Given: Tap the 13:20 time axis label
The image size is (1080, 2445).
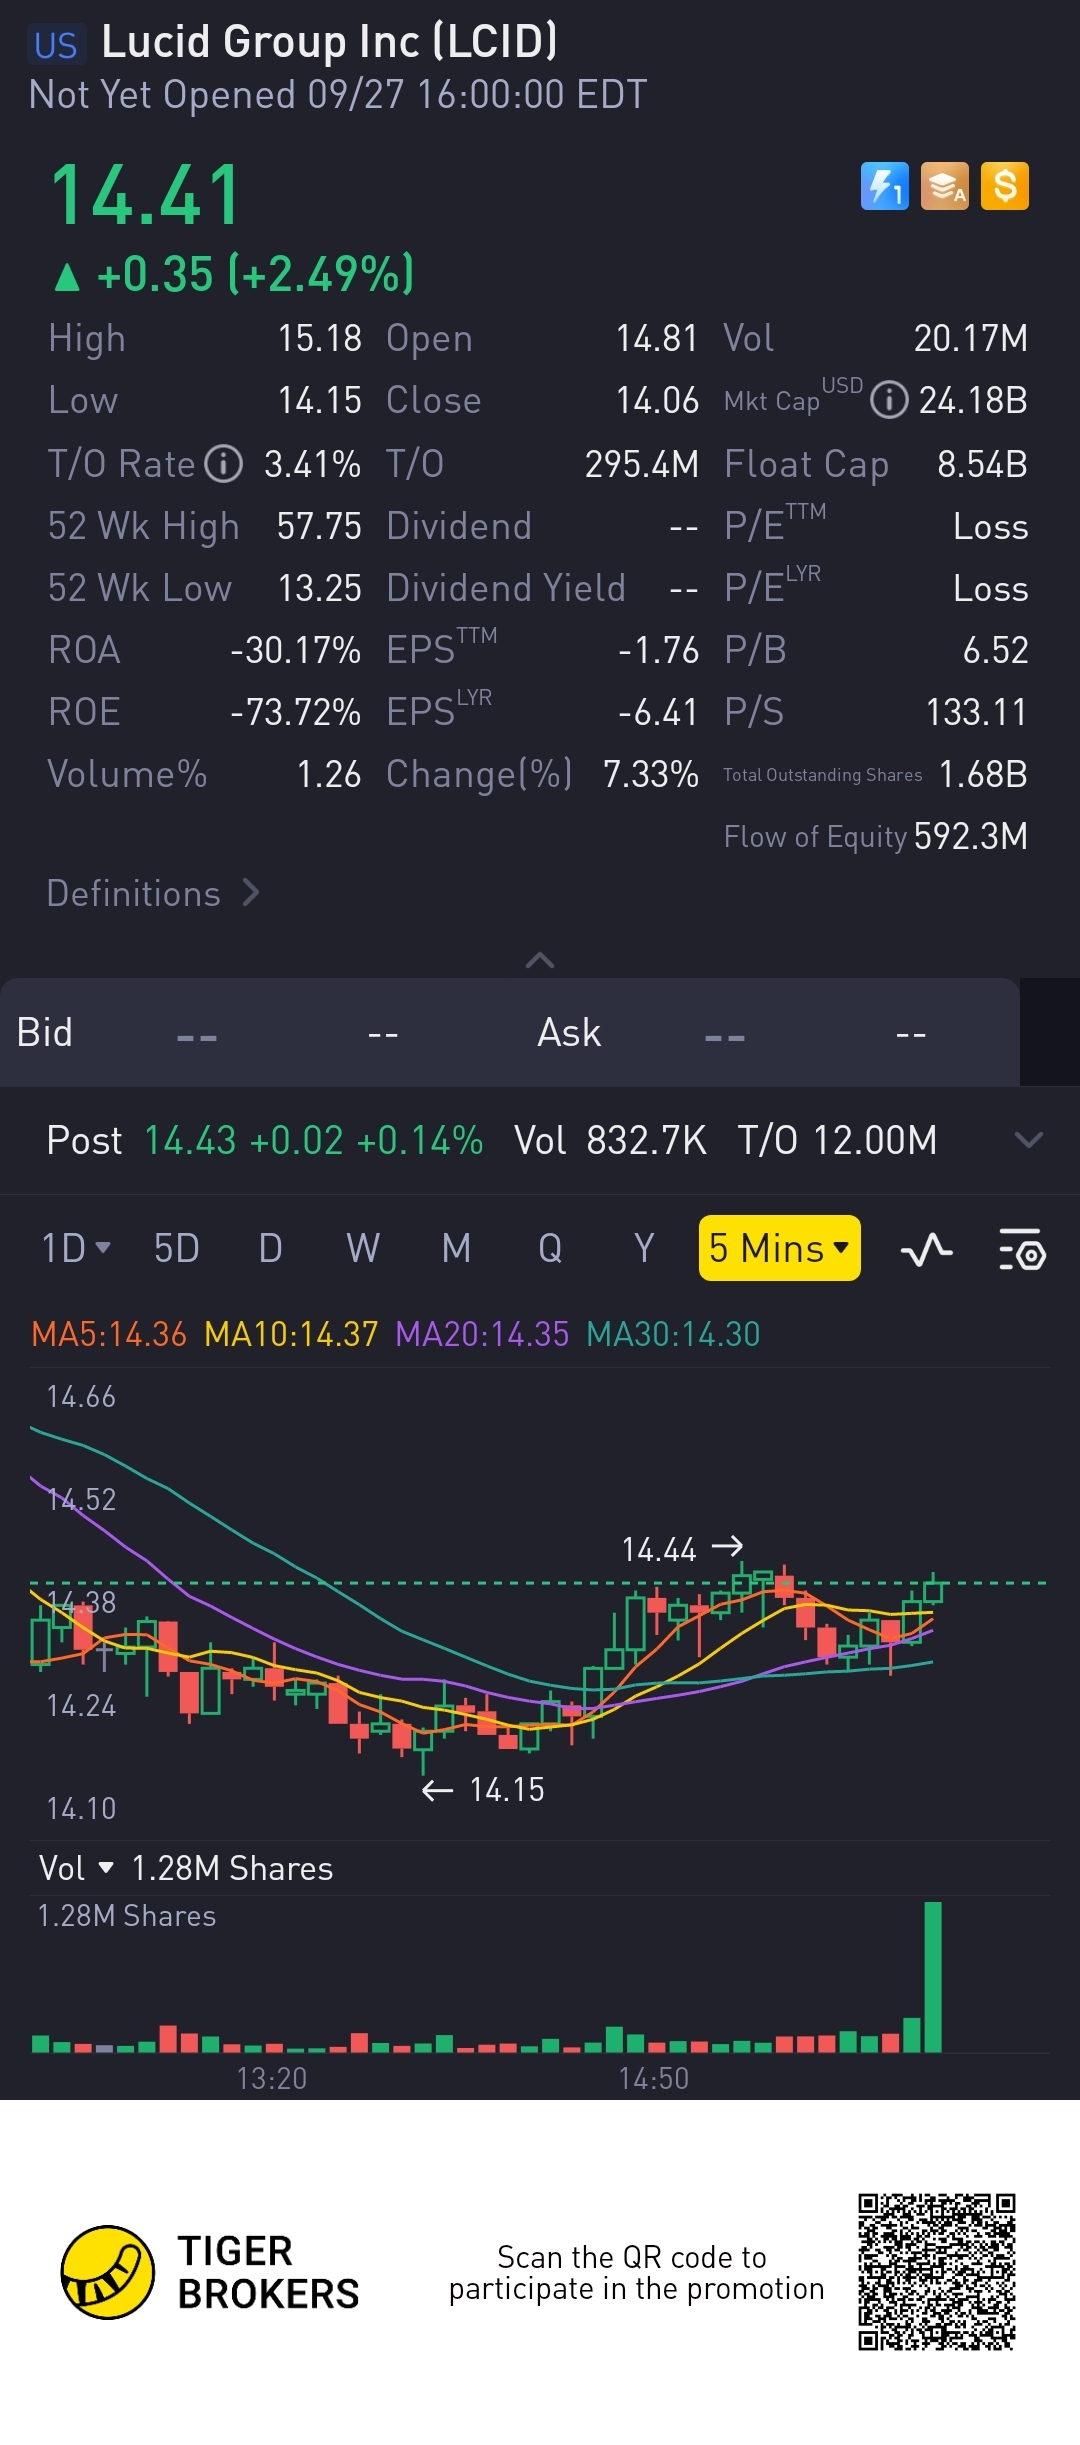Looking at the screenshot, I should [x=271, y=2078].
